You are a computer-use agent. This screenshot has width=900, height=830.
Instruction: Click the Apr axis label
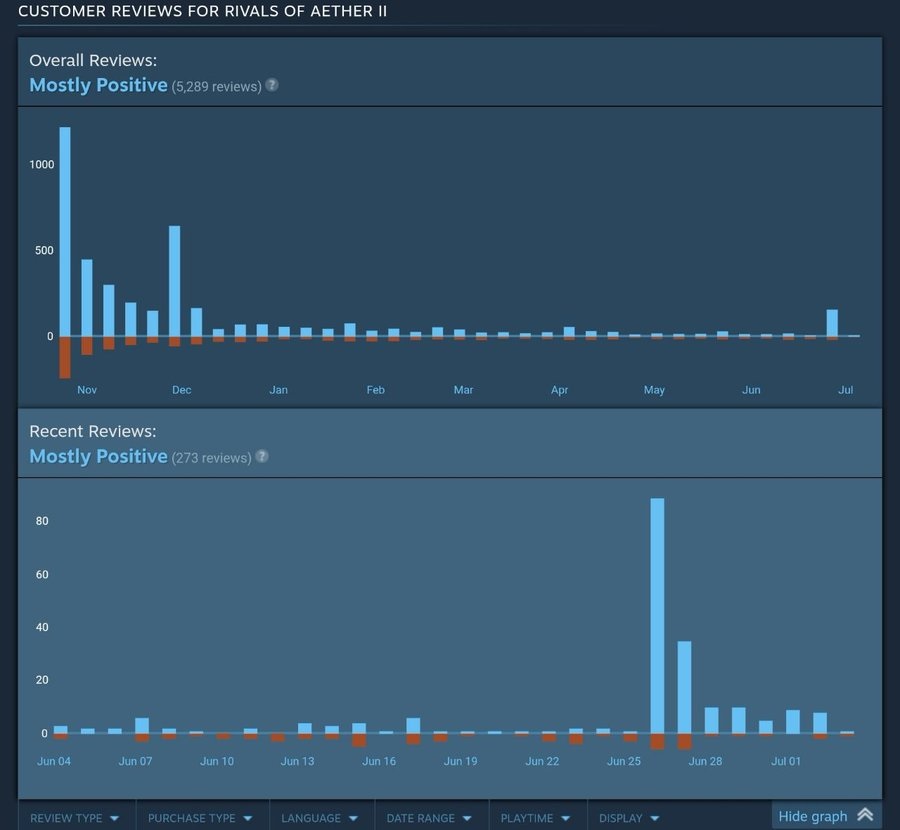click(x=559, y=390)
